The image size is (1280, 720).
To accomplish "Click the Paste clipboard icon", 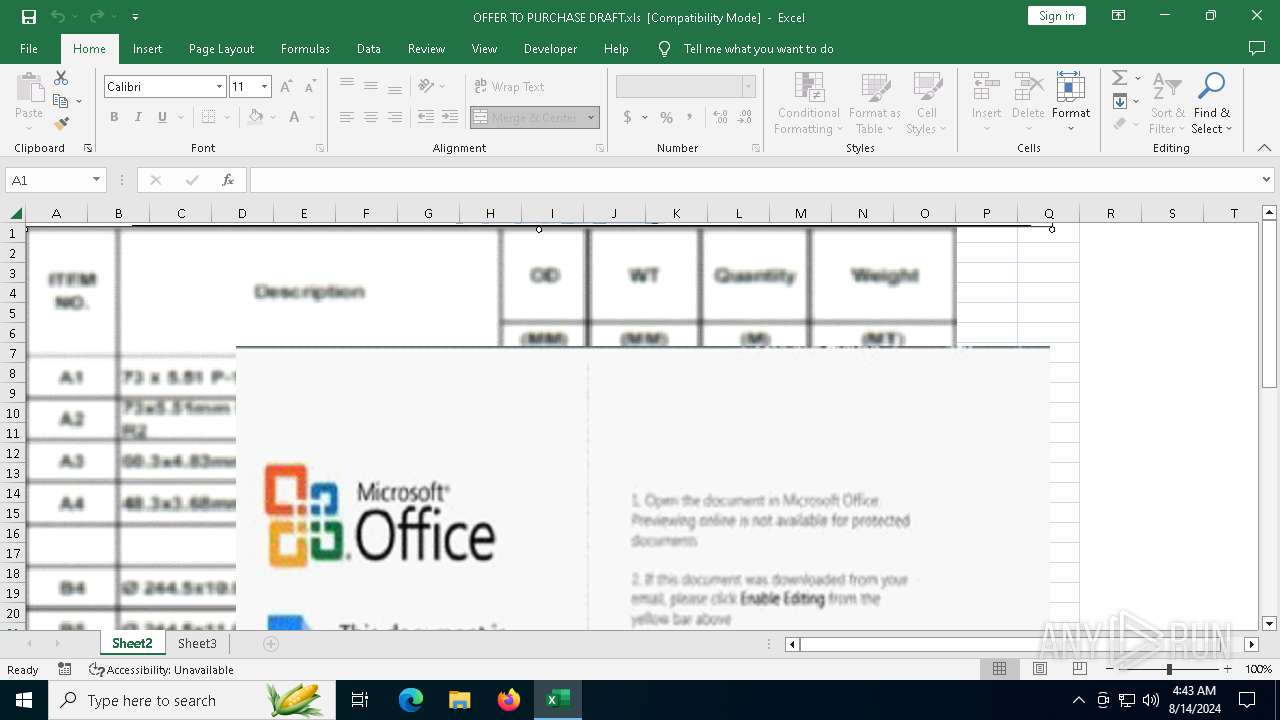I will coord(29,88).
